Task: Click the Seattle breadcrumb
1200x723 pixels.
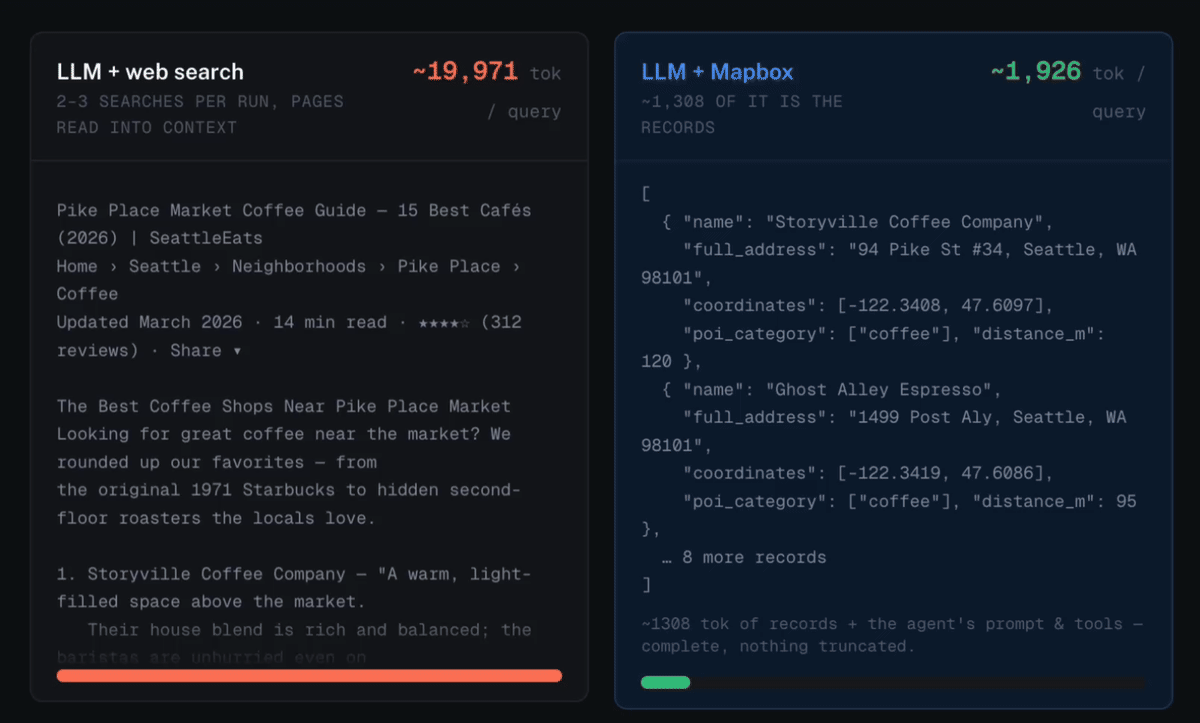Action: [165, 266]
